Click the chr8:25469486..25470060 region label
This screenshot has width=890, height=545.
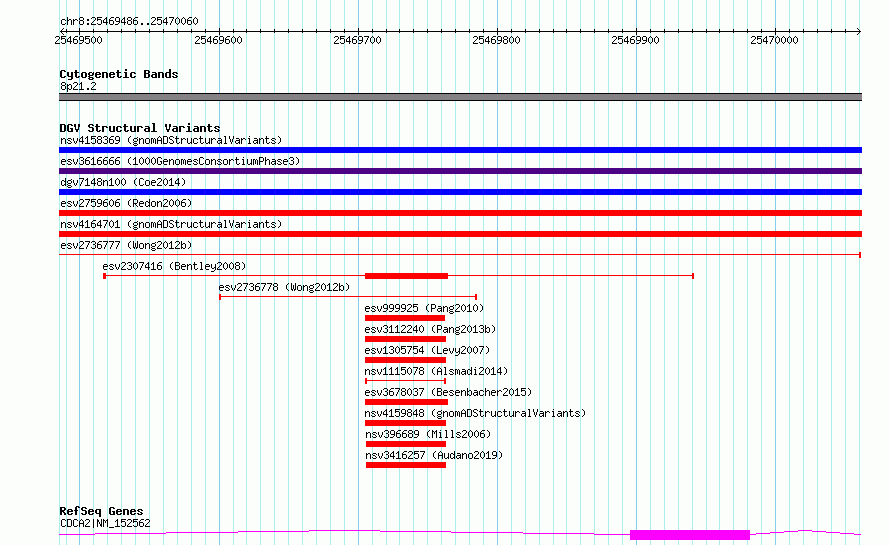click(129, 21)
